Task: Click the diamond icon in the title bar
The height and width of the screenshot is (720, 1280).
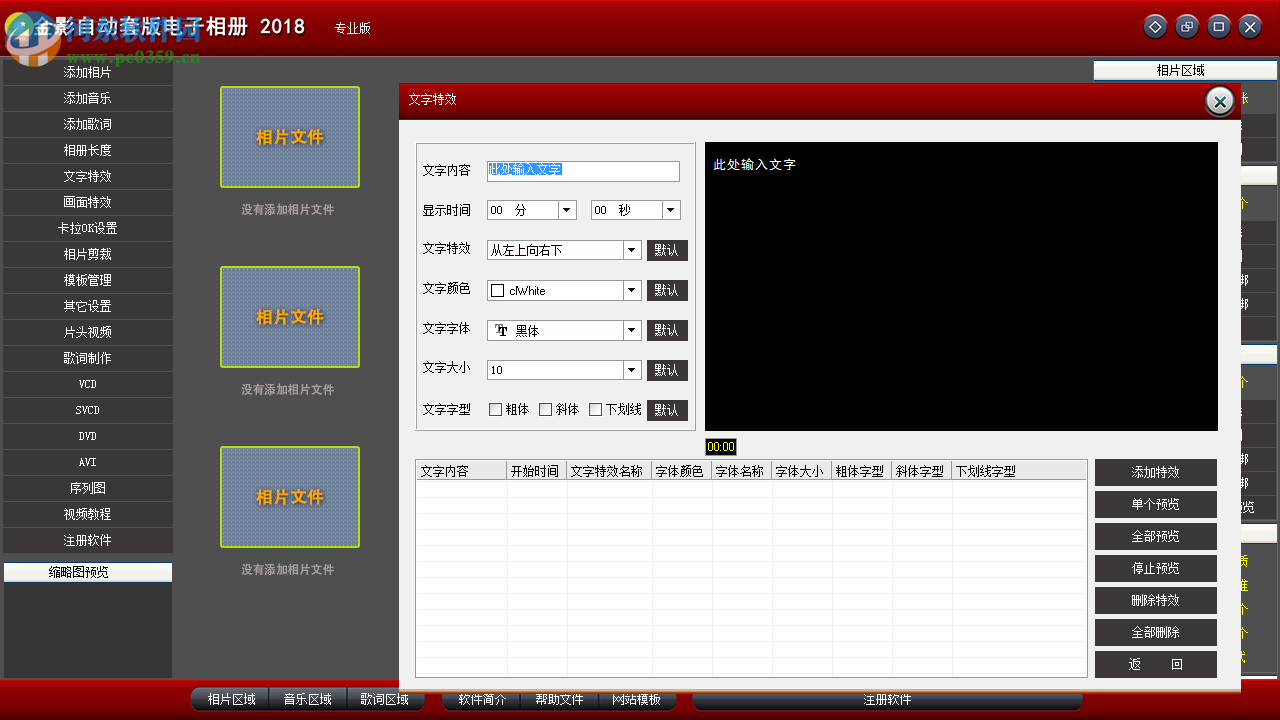Action: point(1155,27)
